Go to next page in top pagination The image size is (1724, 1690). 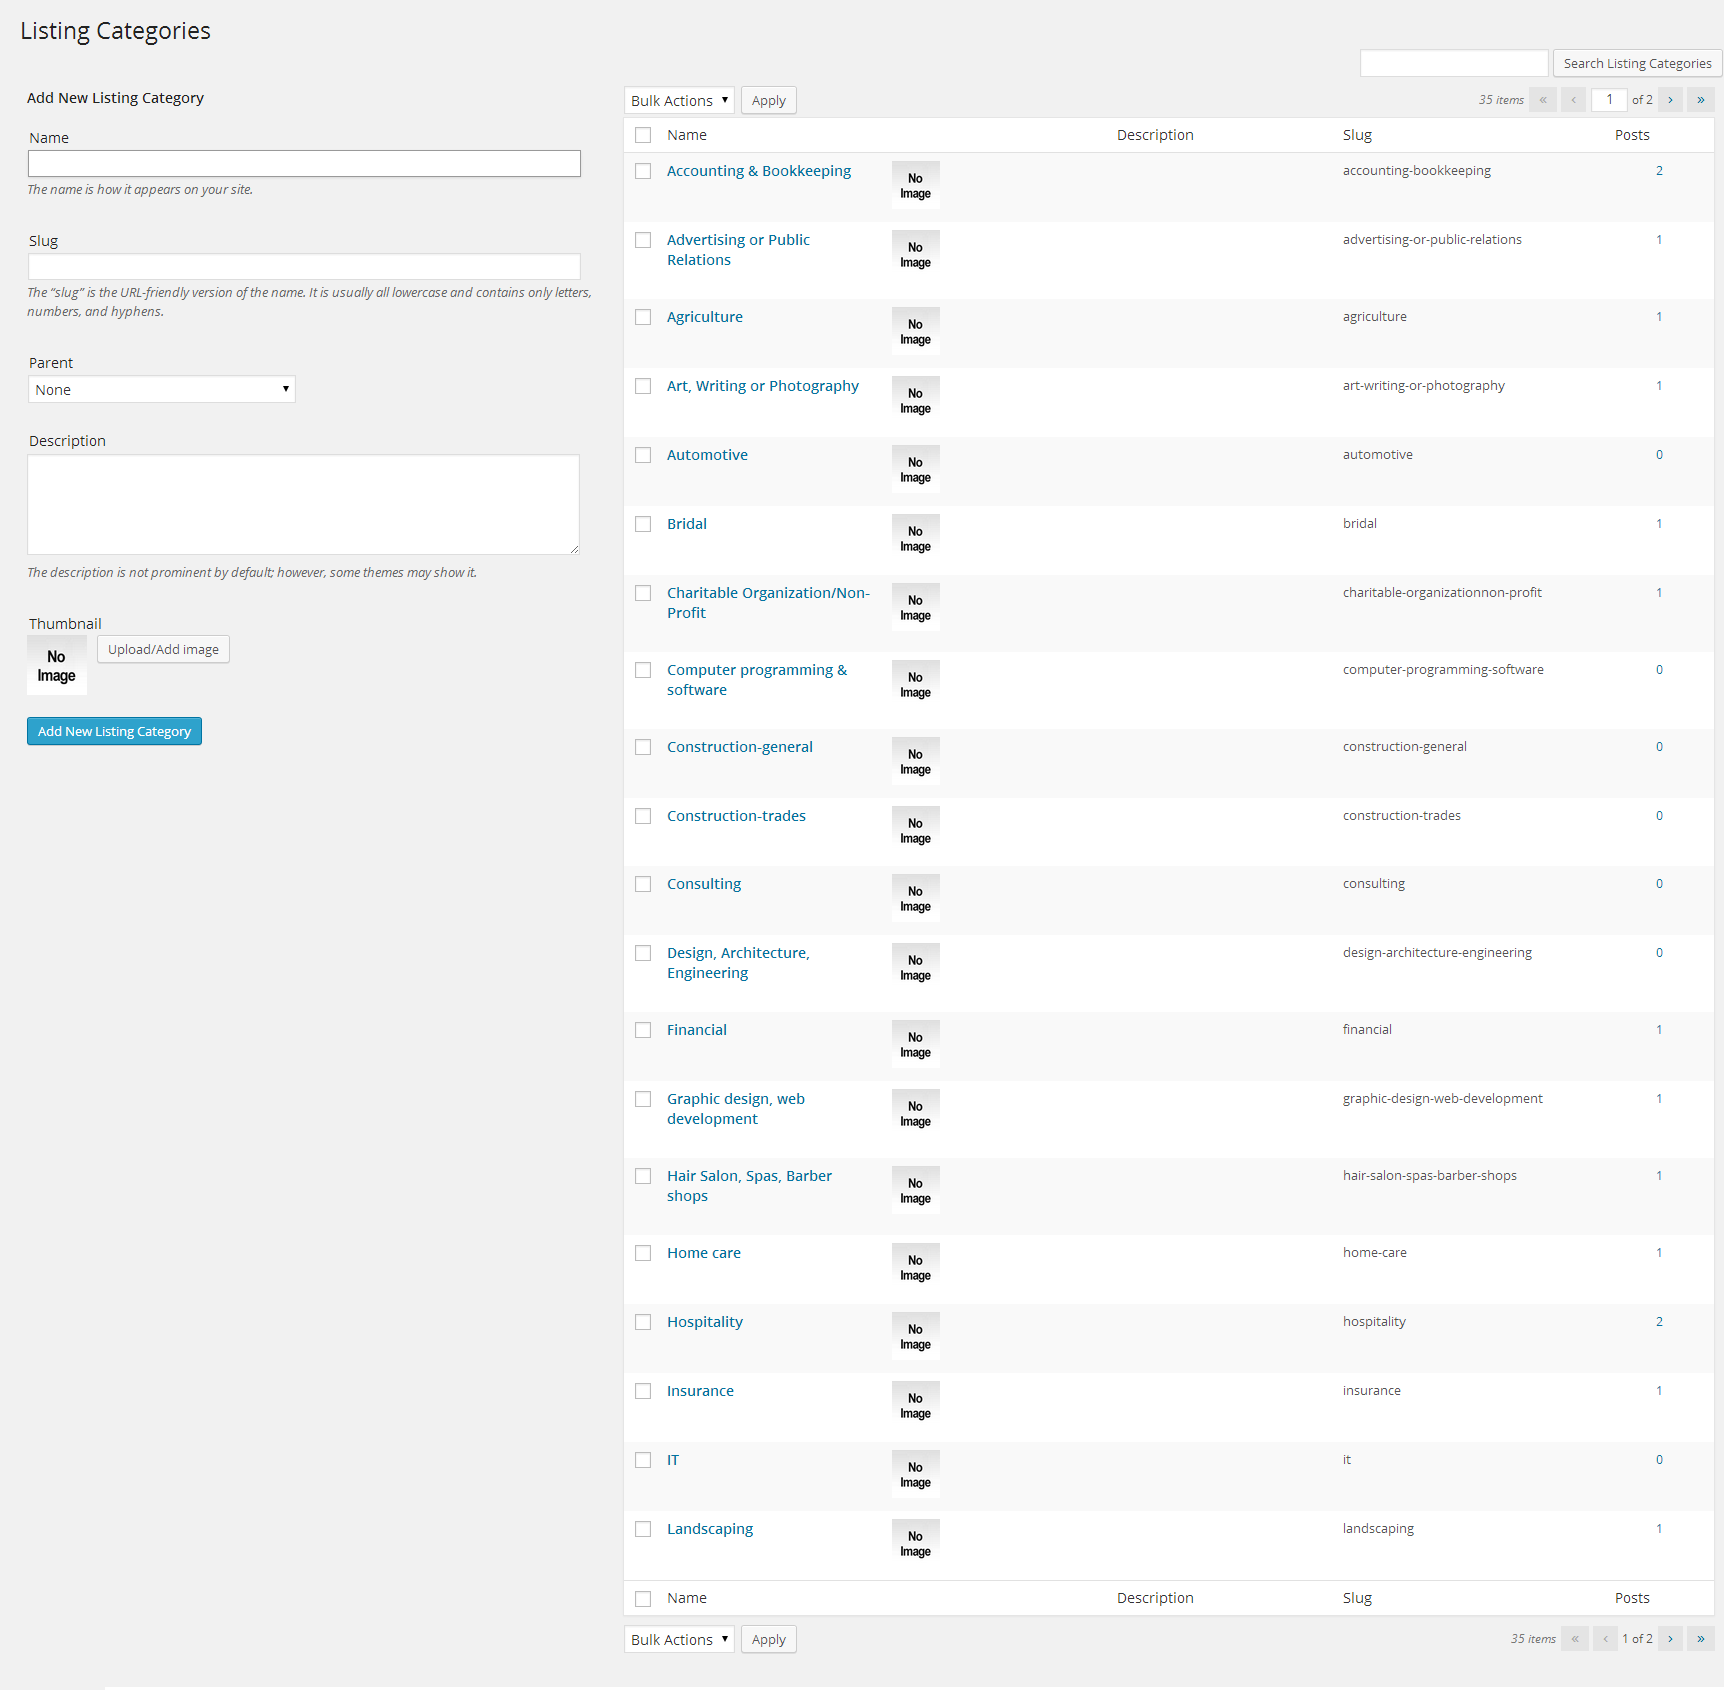point(1670,100)
